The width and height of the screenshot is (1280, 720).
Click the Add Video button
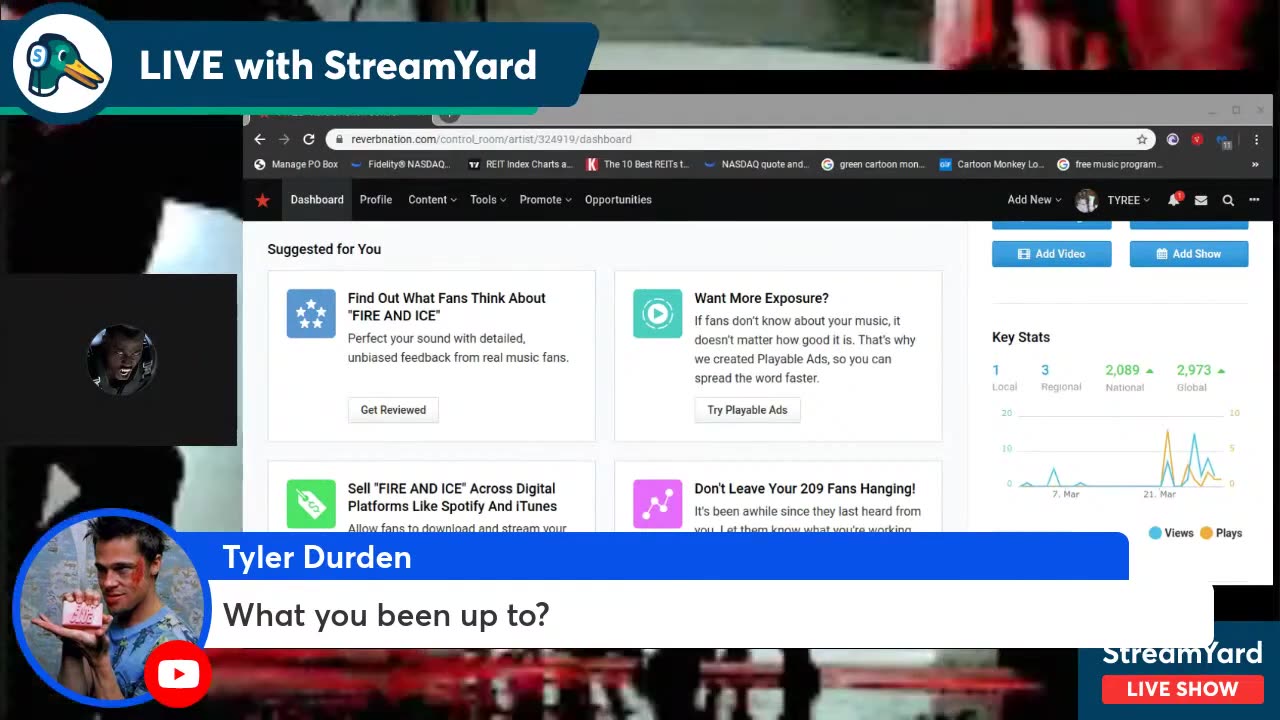1051,254
